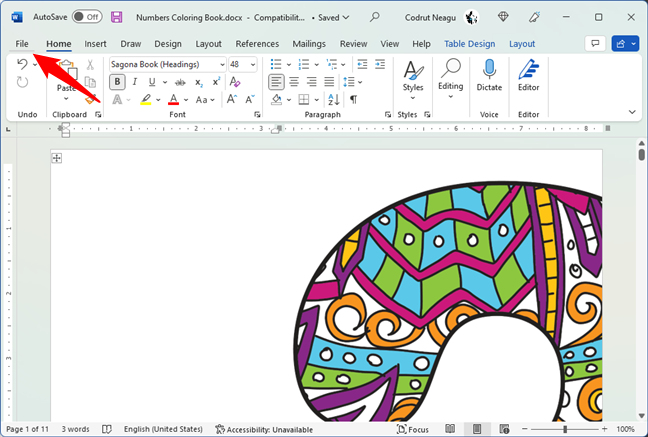The width and height of the screenshot is (648, 437).
Task: Toggle the AutoSave switch
Action: [x=86, y=17]
